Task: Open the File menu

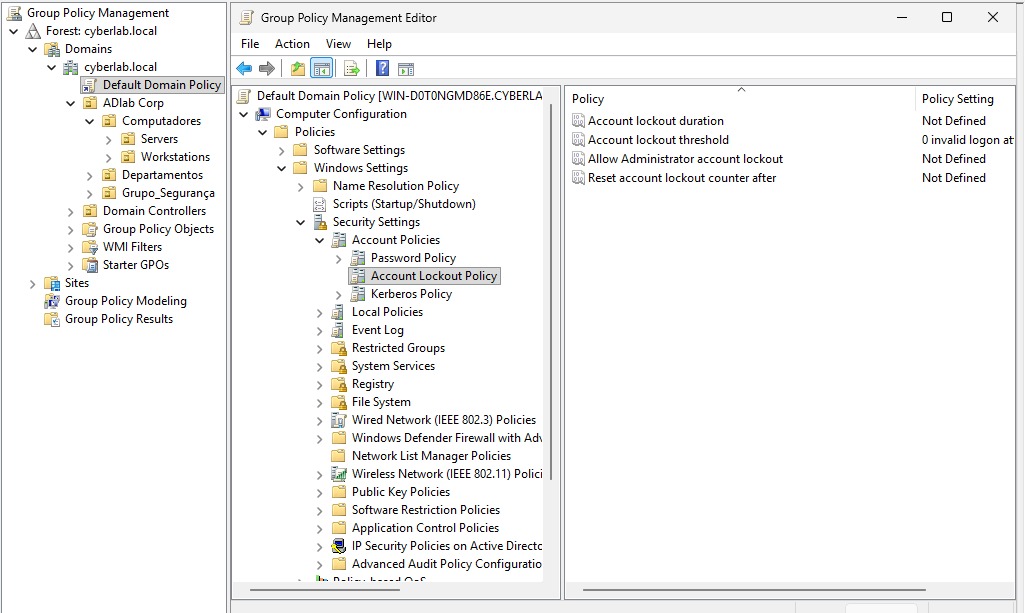Action: pos(250,44)
